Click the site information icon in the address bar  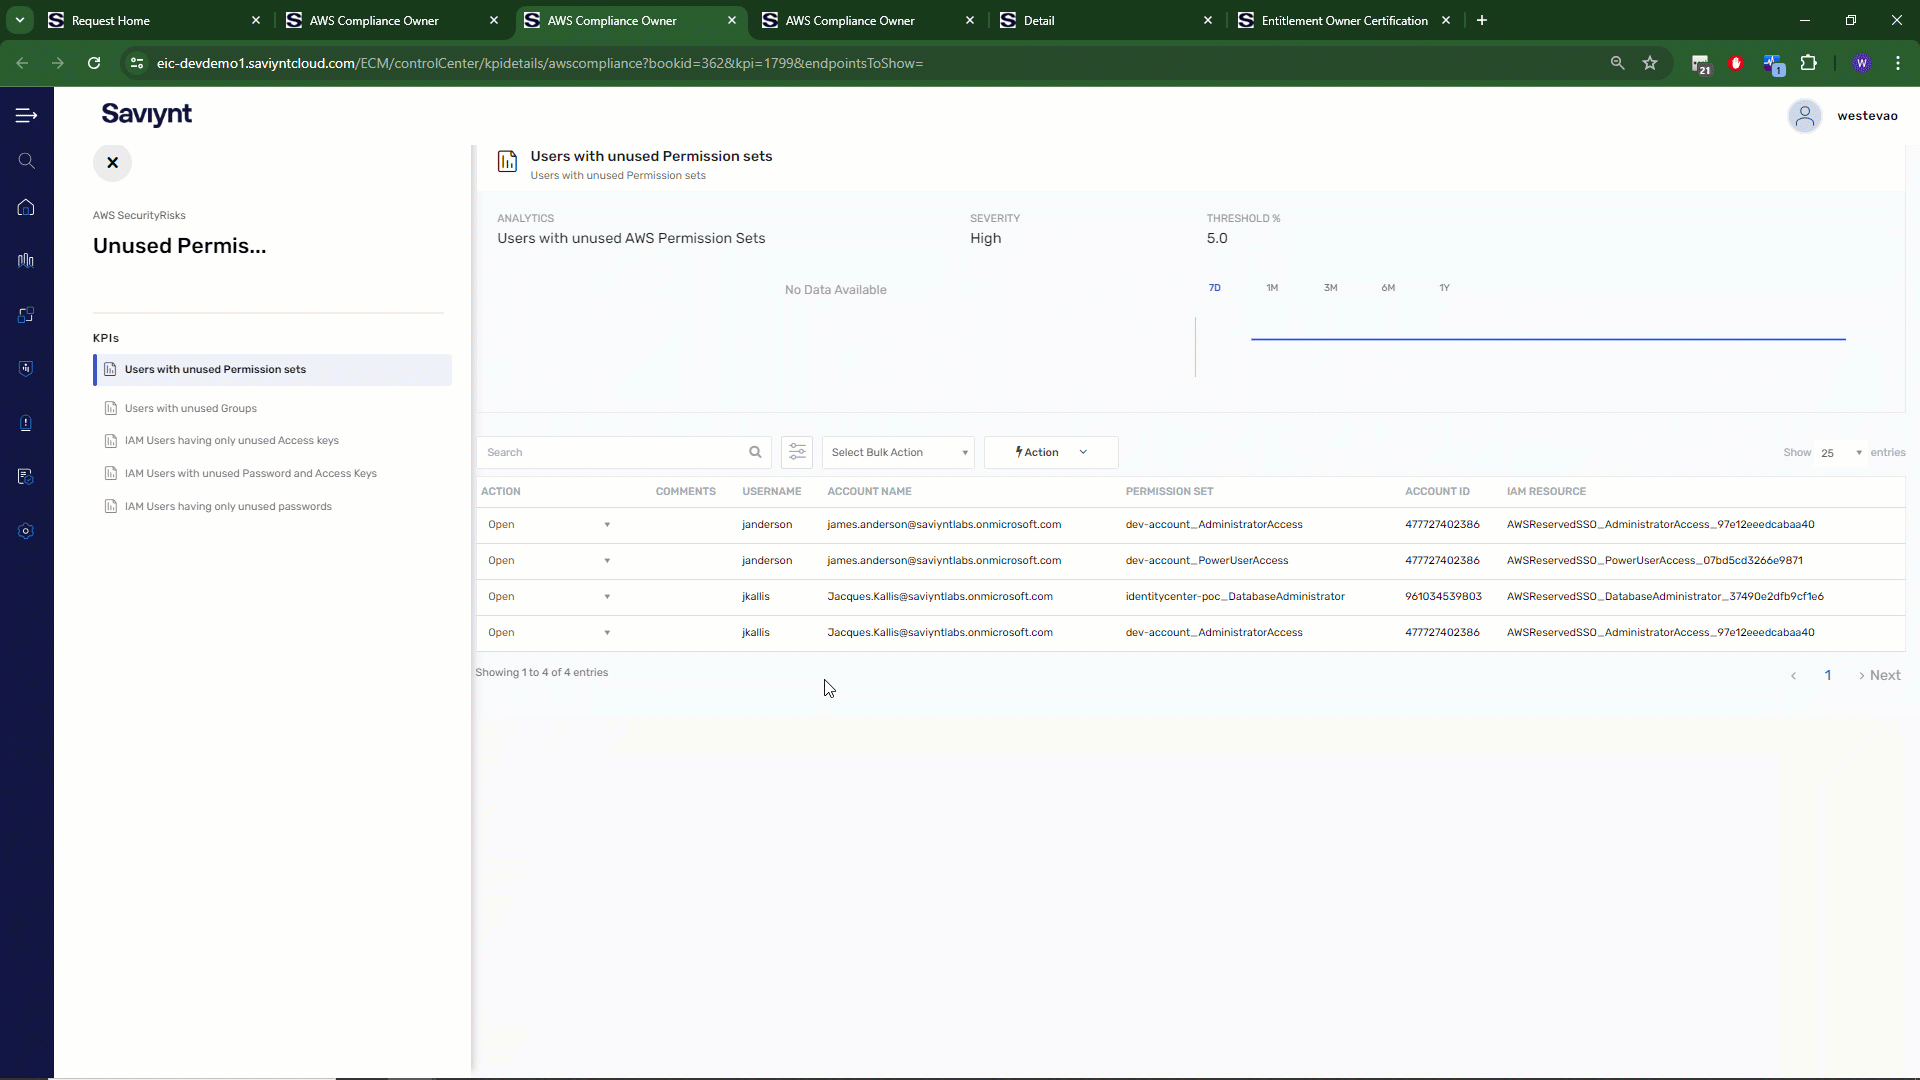point(137,63)
